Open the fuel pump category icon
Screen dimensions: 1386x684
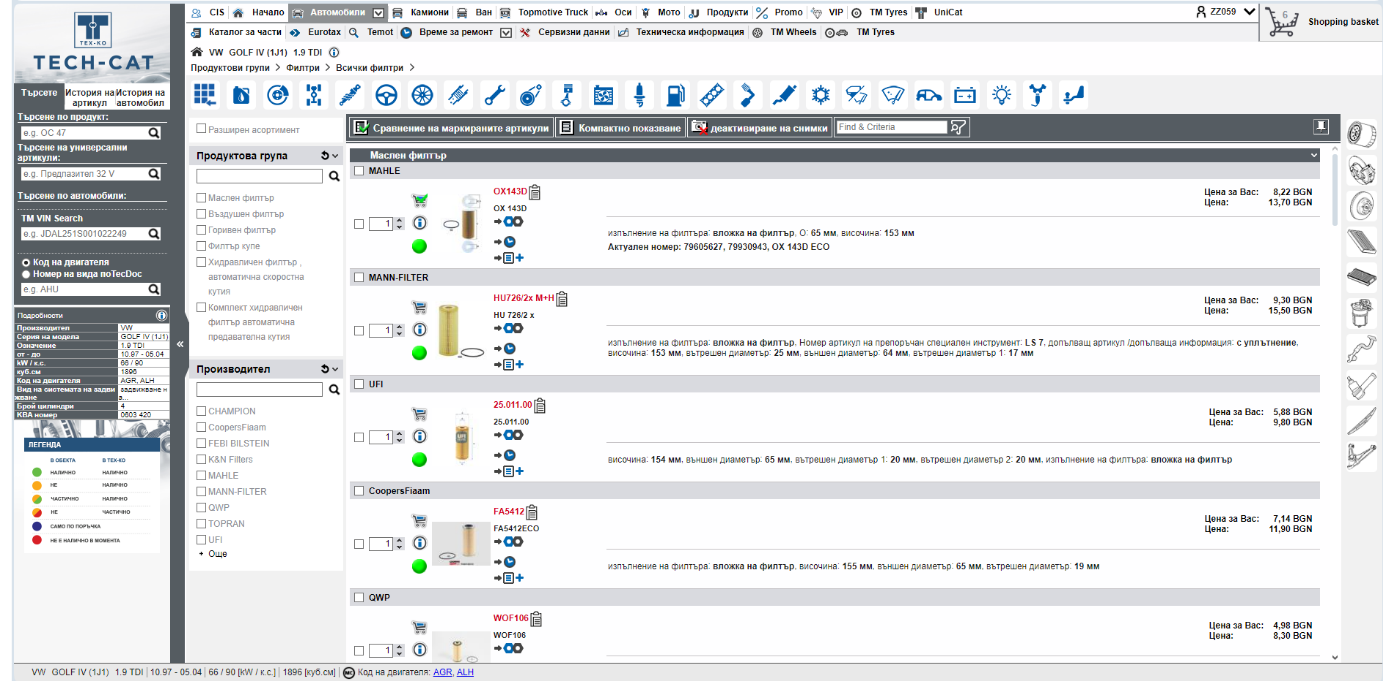click(x=676, y=96)
